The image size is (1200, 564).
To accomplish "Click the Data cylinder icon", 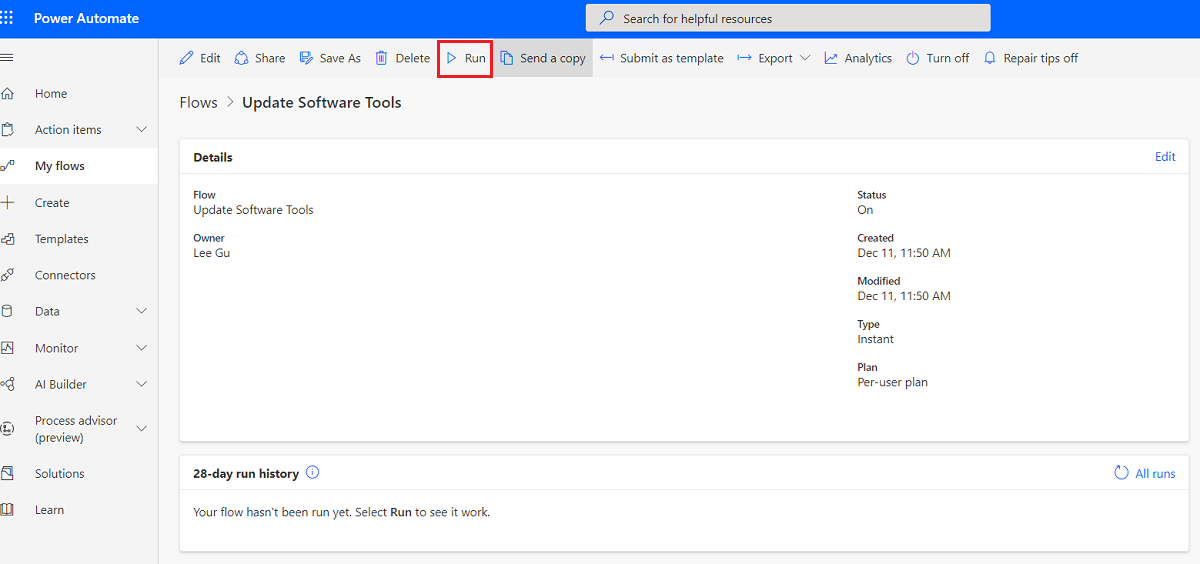I will [x=8, y=311].
